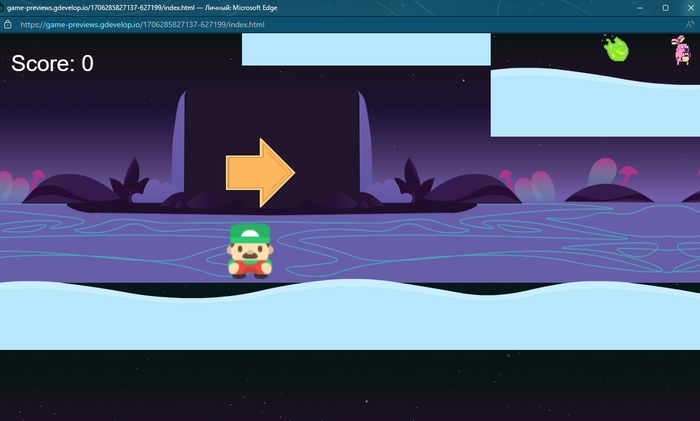Click the Score: 0 counter
This screenshot has width=700, height=421.
[52, 63]
